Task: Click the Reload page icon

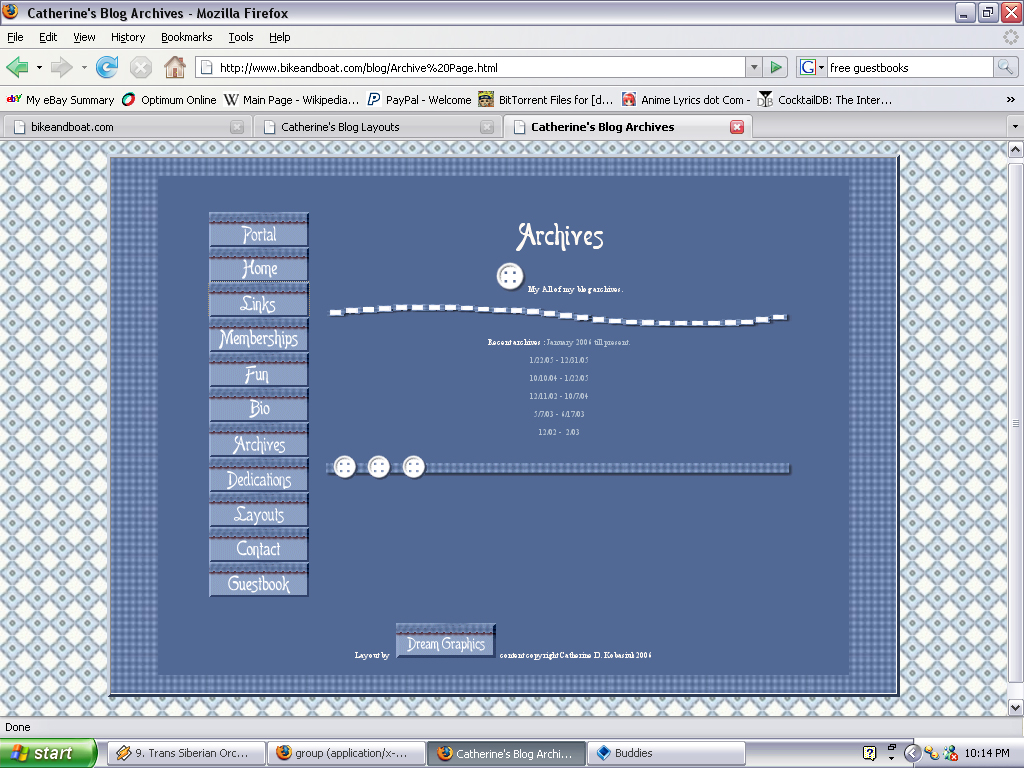Action: click(107, 68)
